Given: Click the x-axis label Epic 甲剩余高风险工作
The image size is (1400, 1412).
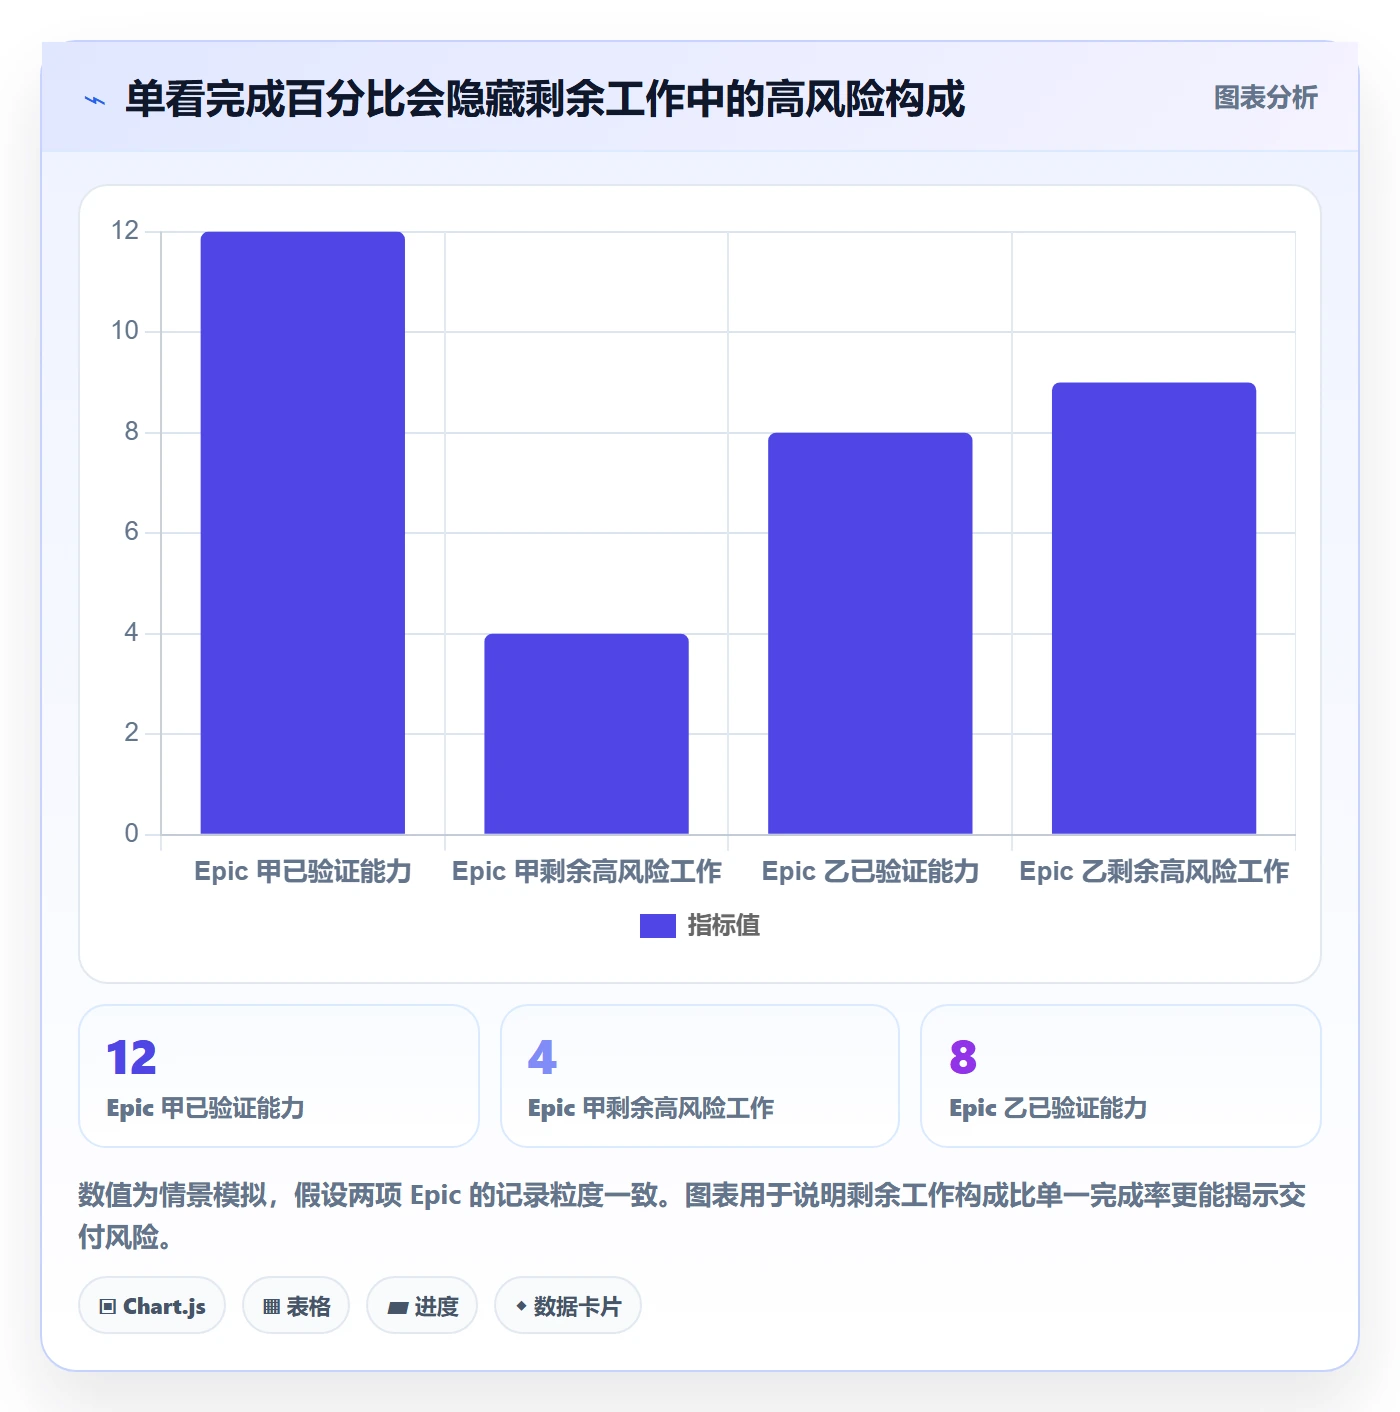Looking at the screenshot, I should click(x=587, y=872).
